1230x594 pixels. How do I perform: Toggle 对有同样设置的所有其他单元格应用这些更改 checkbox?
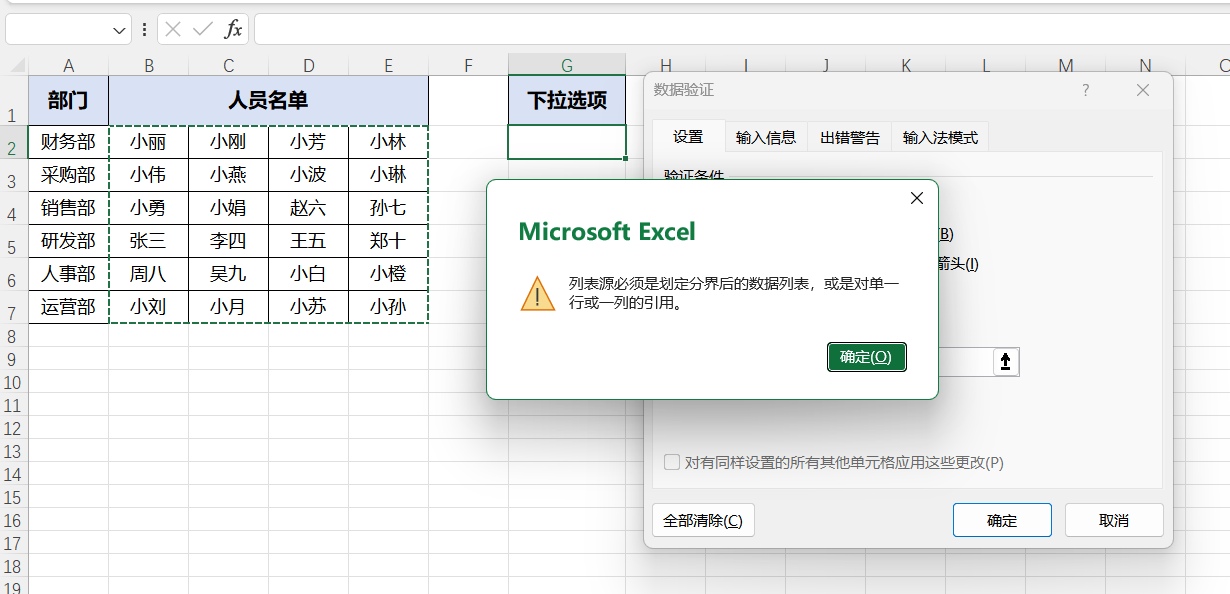[673, 463]
